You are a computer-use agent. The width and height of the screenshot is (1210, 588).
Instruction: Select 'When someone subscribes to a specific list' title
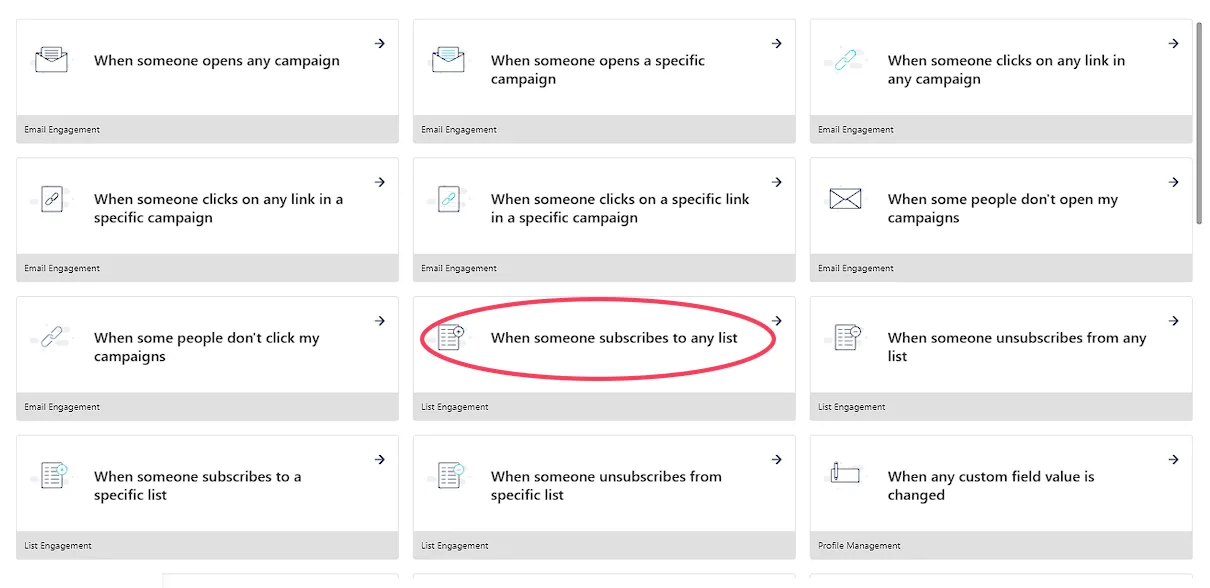[x=198, y=486]
